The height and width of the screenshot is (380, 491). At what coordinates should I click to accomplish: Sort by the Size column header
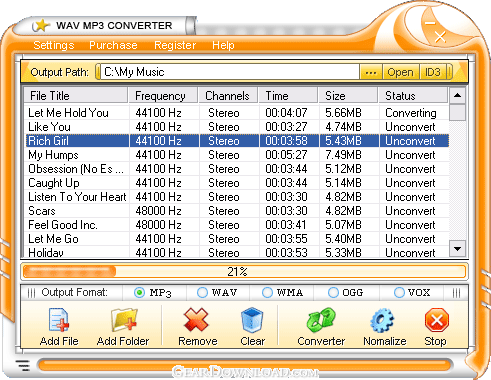[x=348, y=96]
